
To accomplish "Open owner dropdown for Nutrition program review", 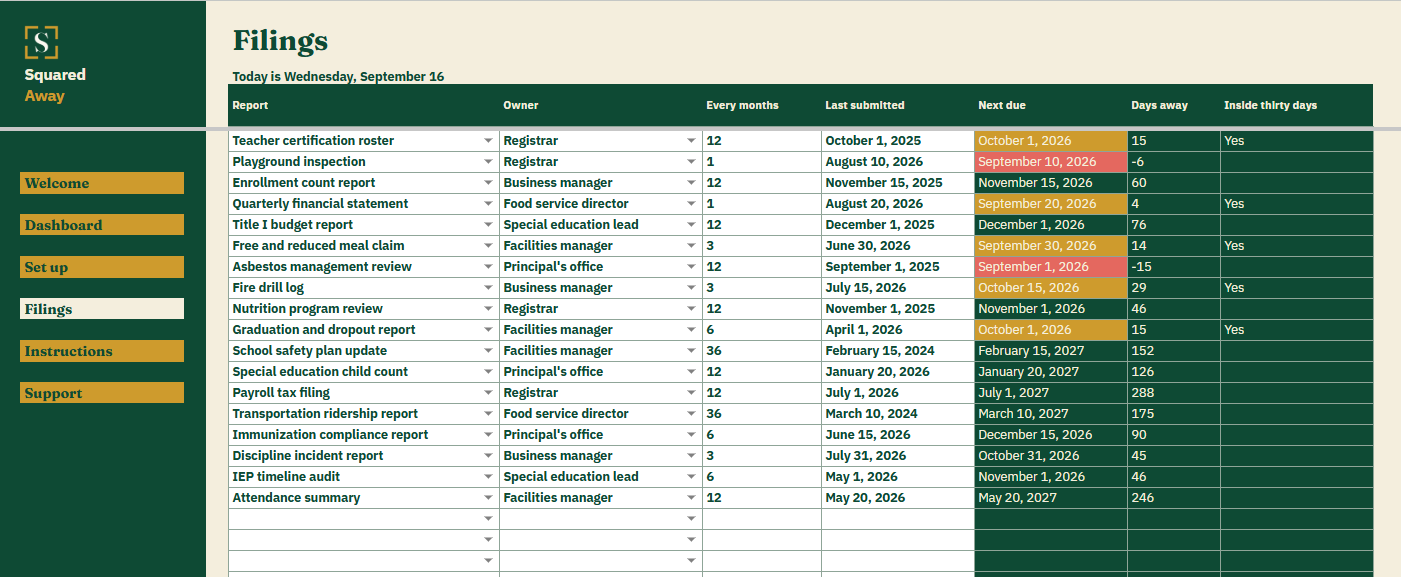I will [x=691, y=309].
